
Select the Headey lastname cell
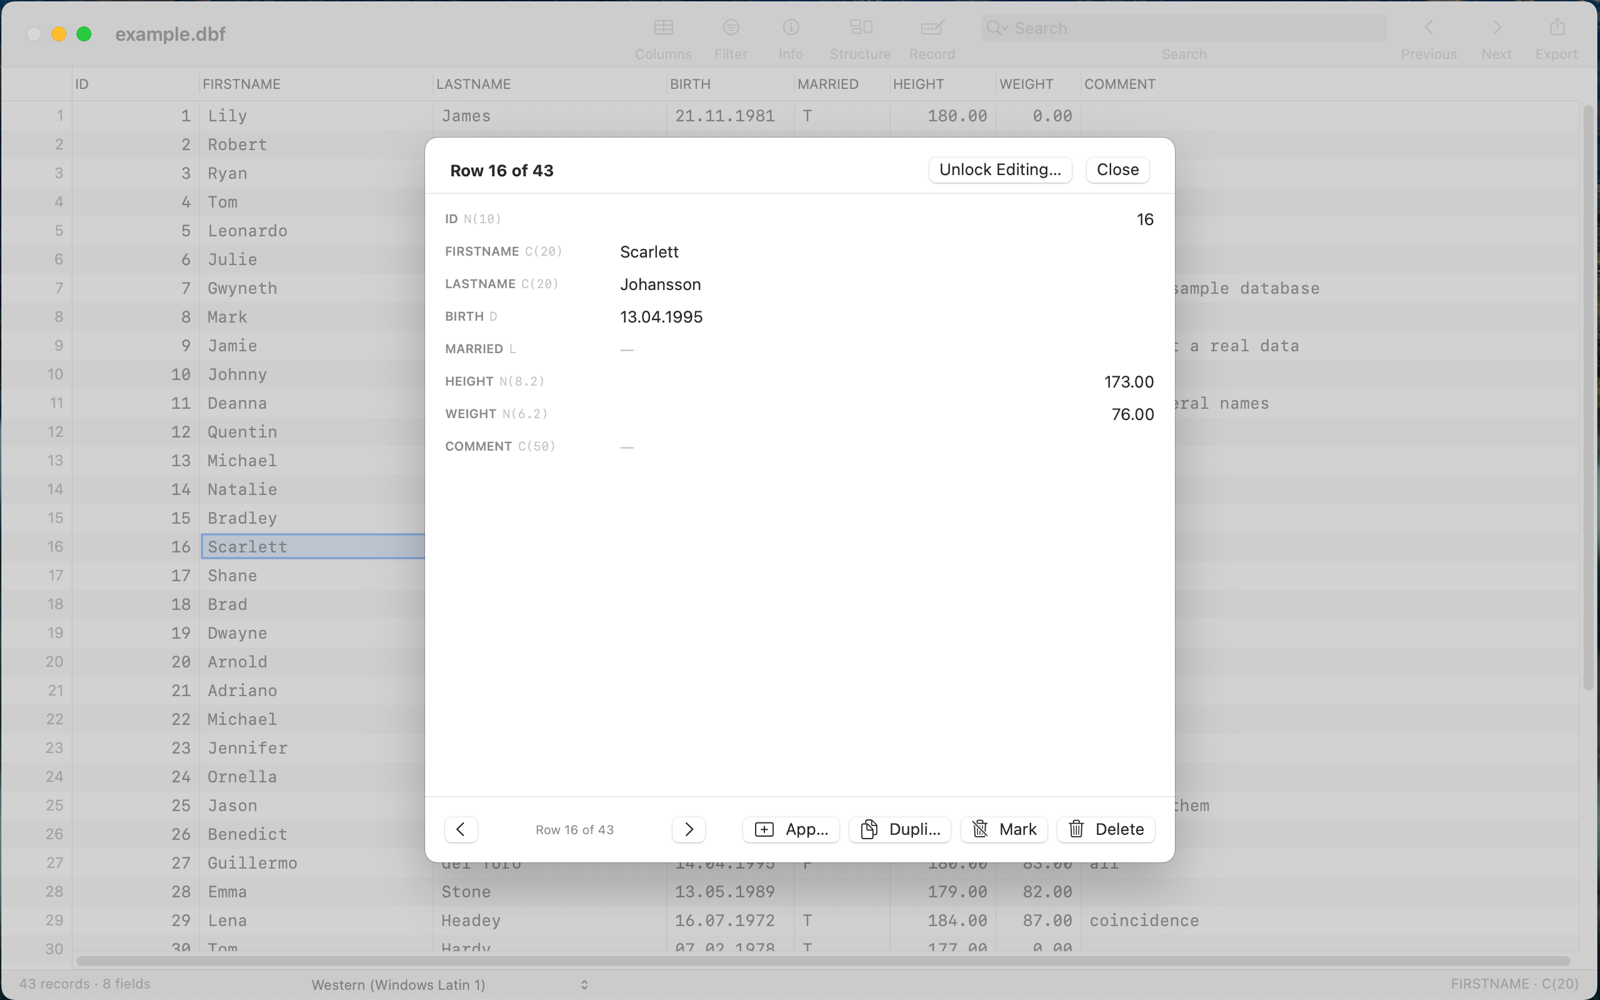[x=549, y=921]
